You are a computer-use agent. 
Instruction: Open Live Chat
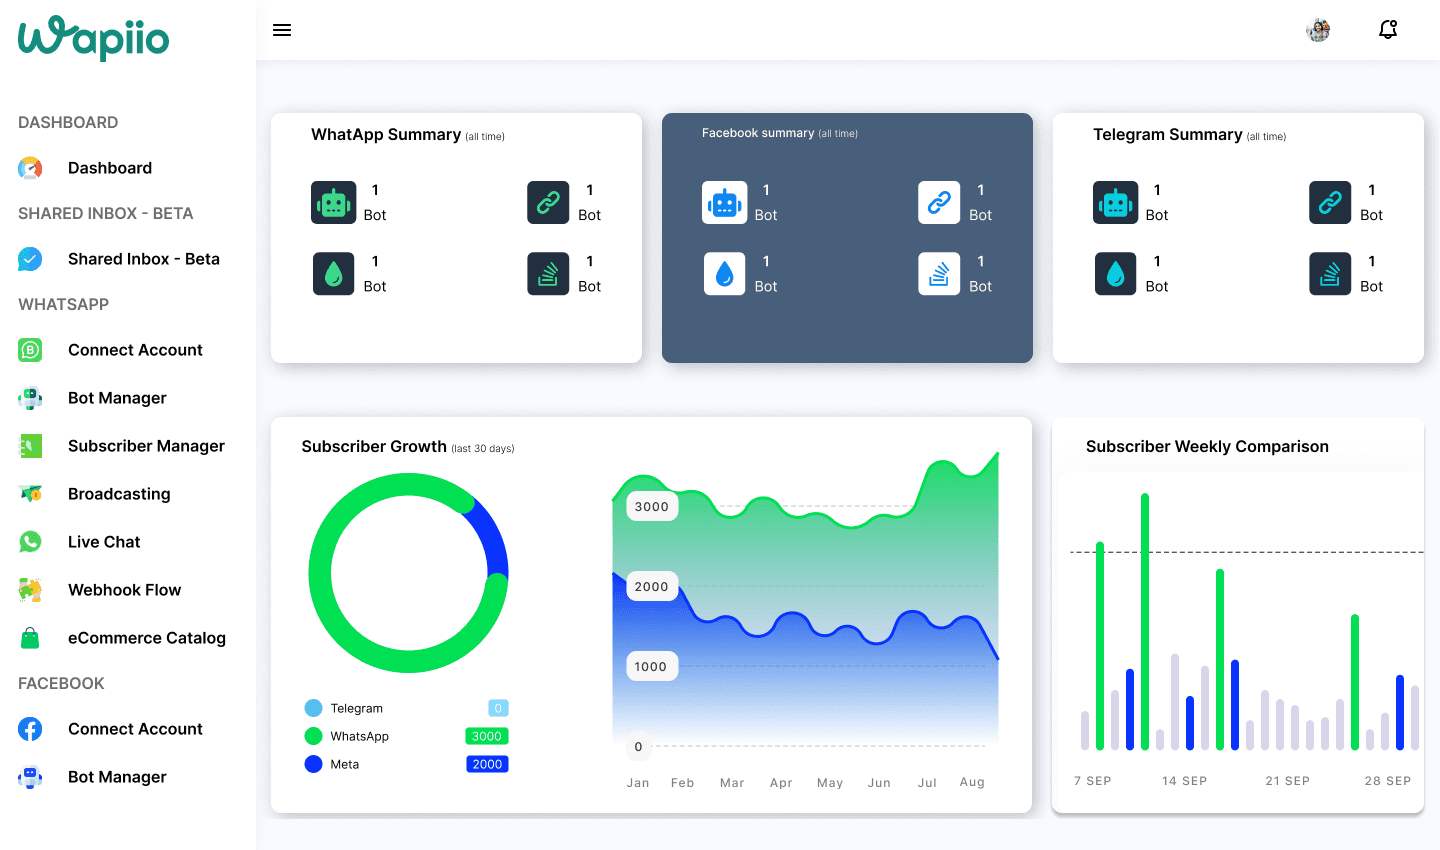(104, 542)
